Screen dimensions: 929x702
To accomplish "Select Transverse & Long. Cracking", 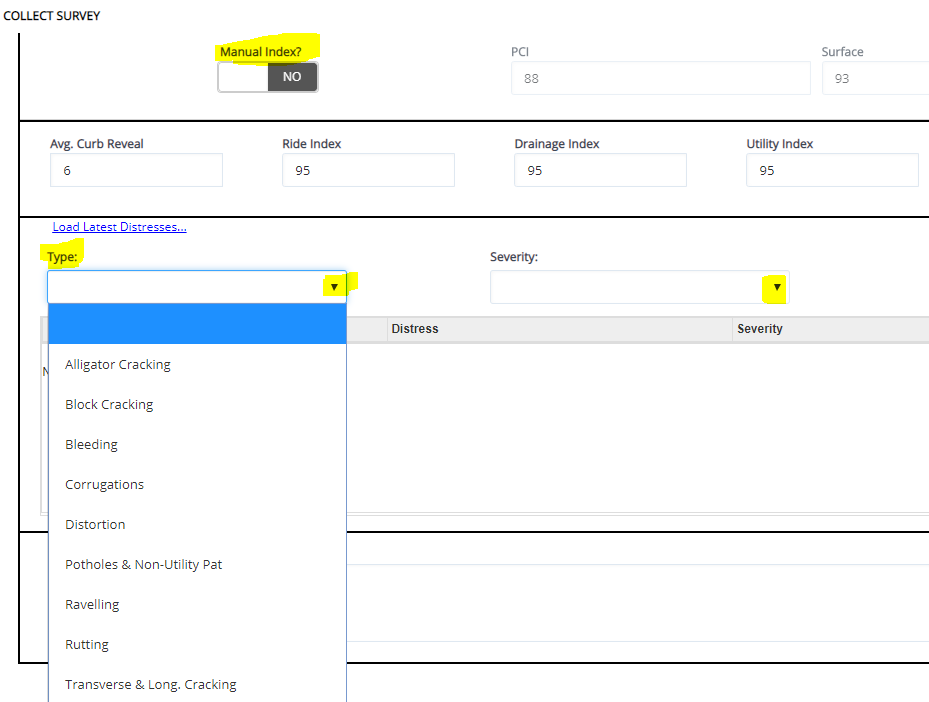I will coord(150,684).
